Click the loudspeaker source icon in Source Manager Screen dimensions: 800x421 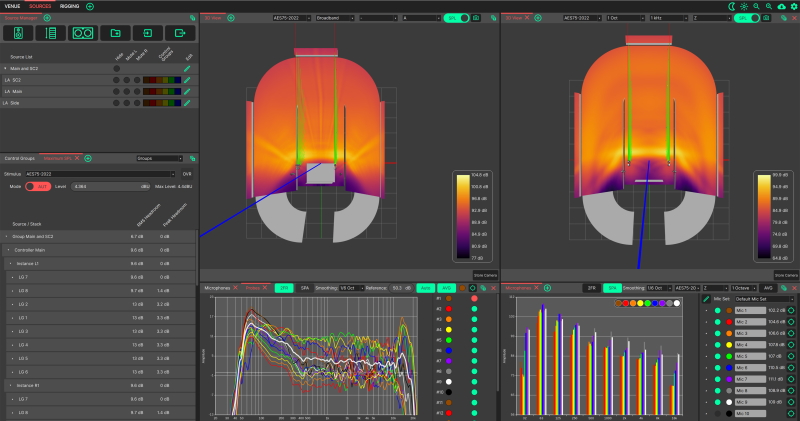coord(20,33)
